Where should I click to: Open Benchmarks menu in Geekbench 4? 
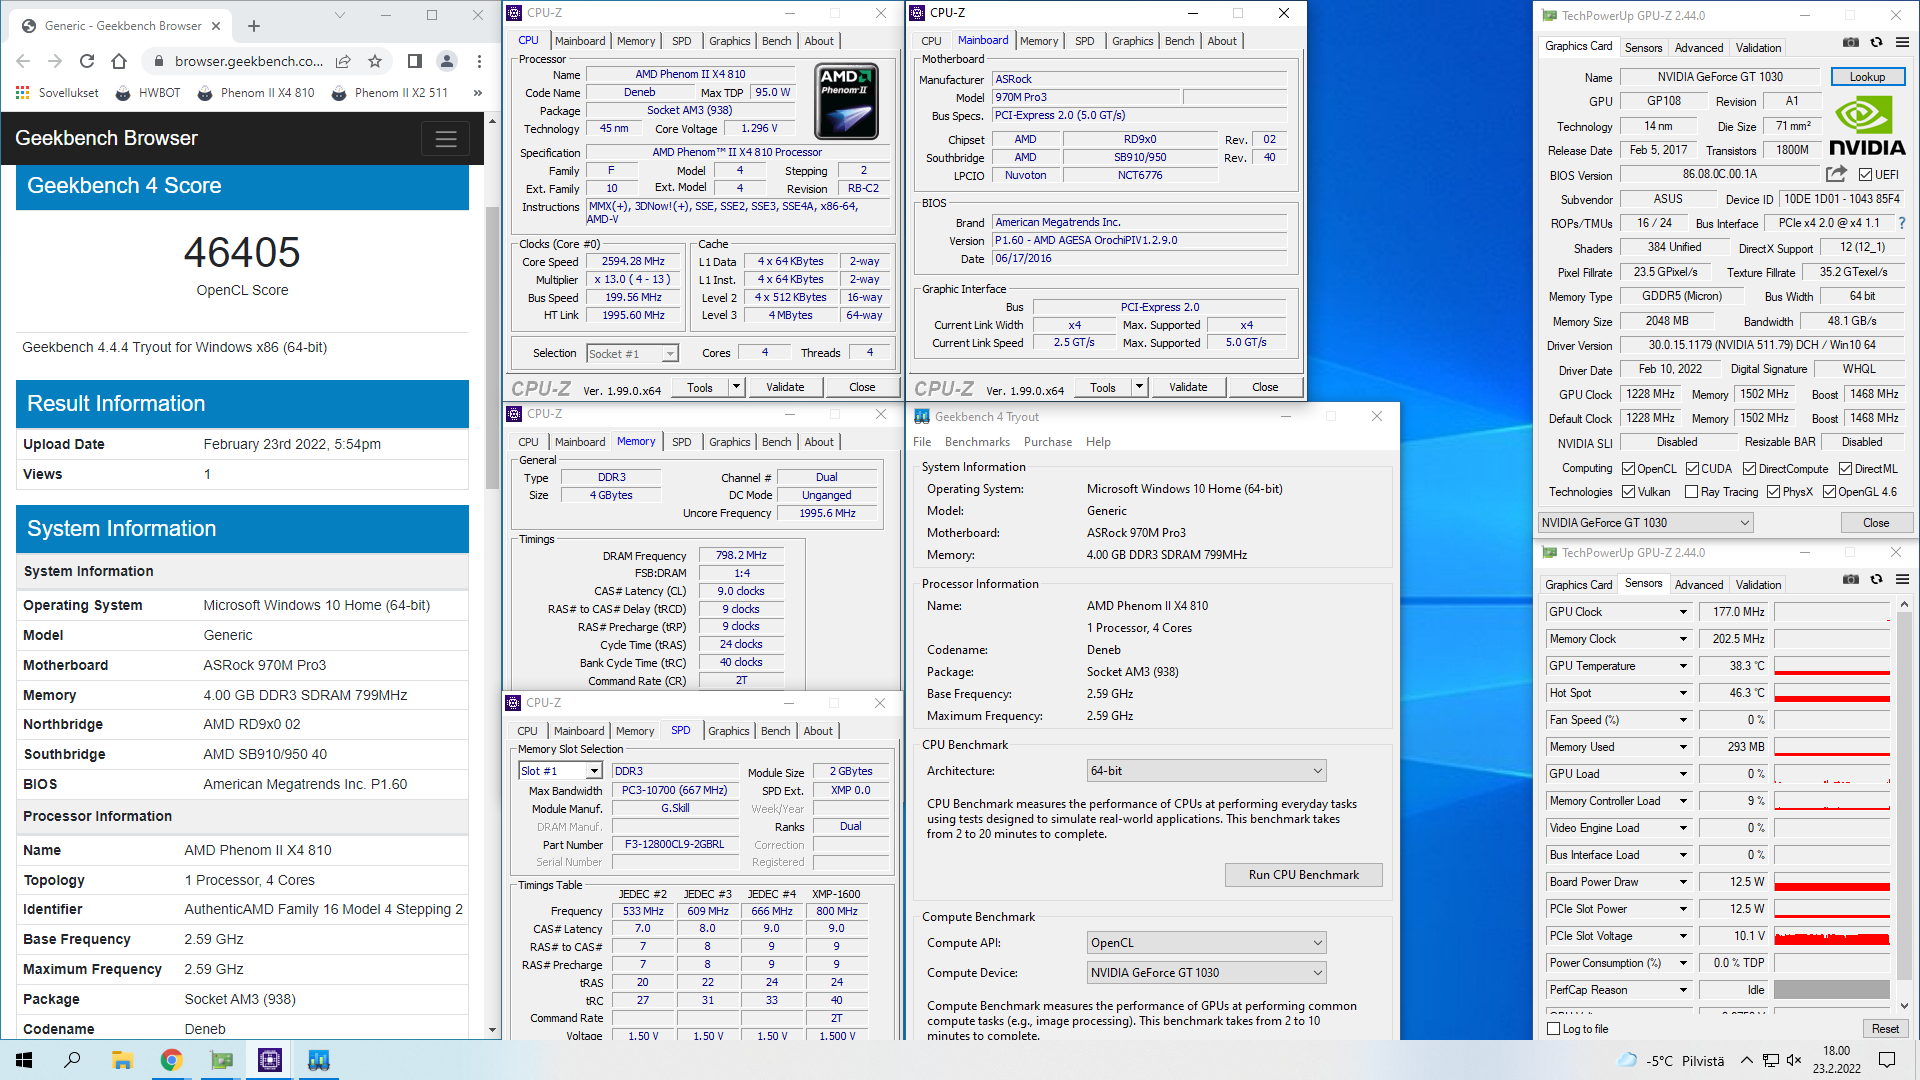[x=977, y=442]
